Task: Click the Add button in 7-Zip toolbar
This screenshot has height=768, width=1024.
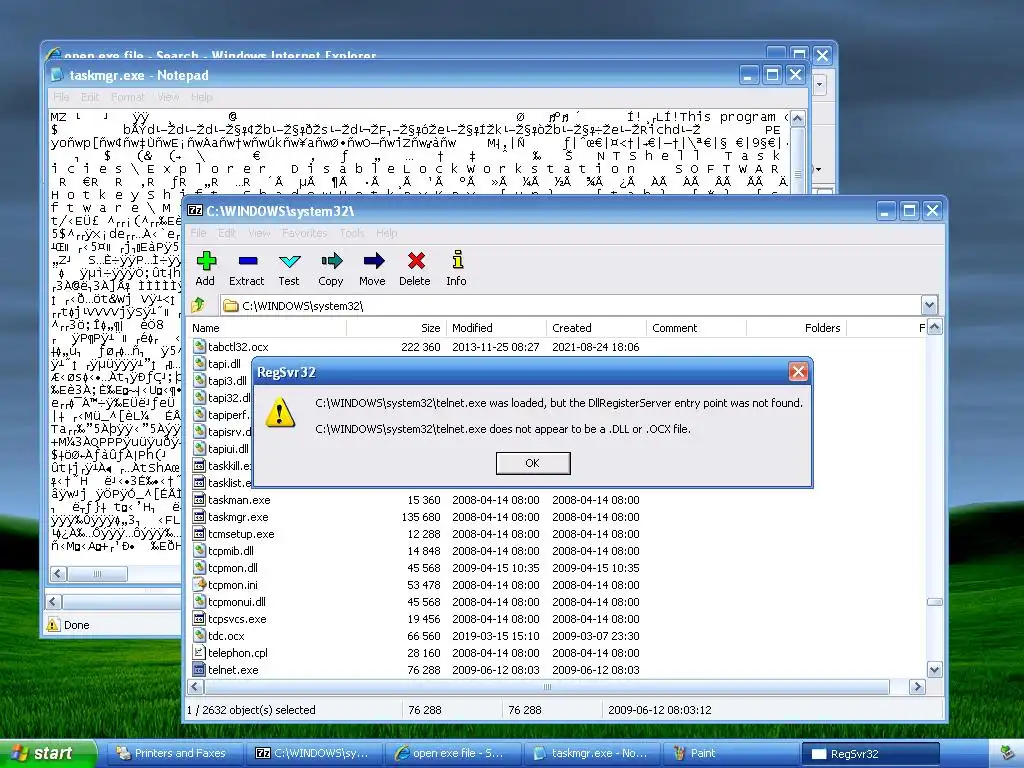Action: [206, 269]
